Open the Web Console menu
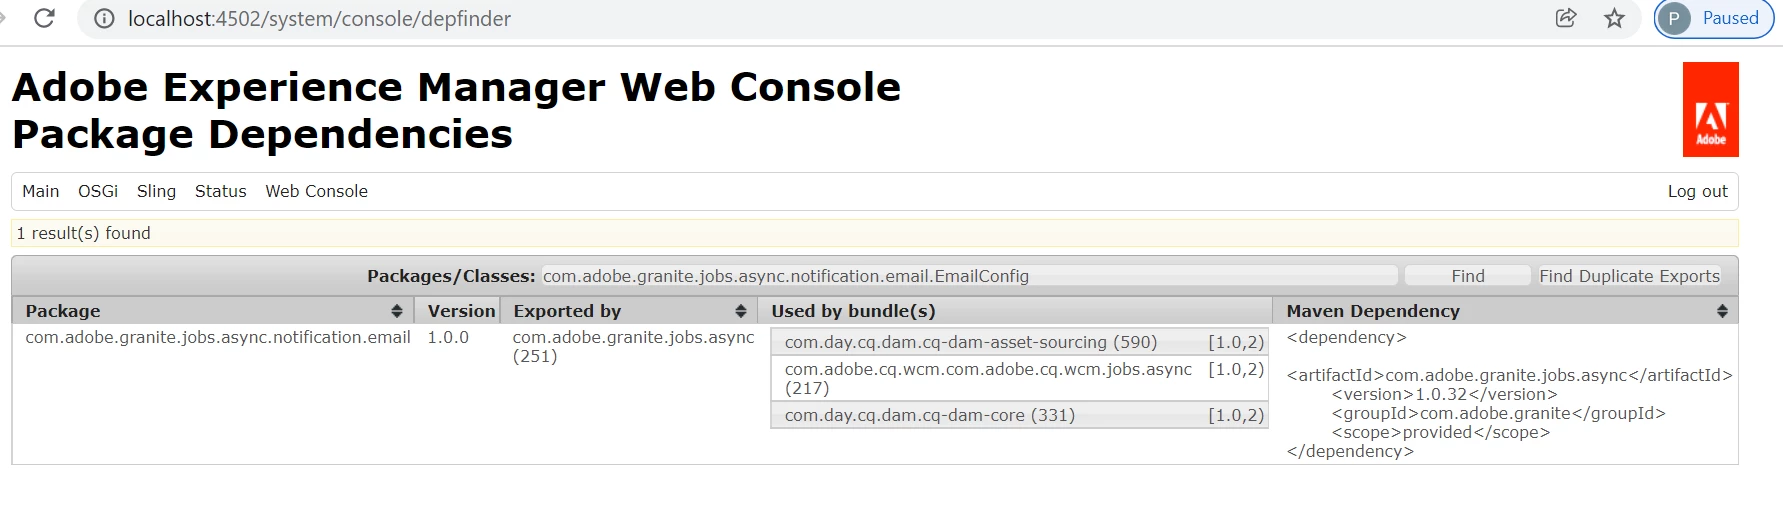The width and height of the screenshot is (1783, 516). tap(316, 191)
